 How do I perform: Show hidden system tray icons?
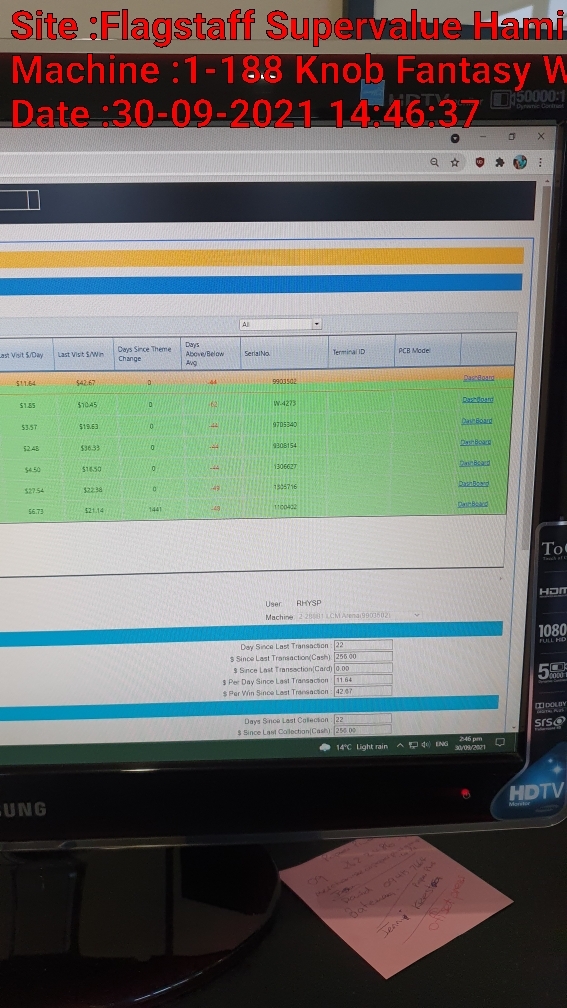400,746
